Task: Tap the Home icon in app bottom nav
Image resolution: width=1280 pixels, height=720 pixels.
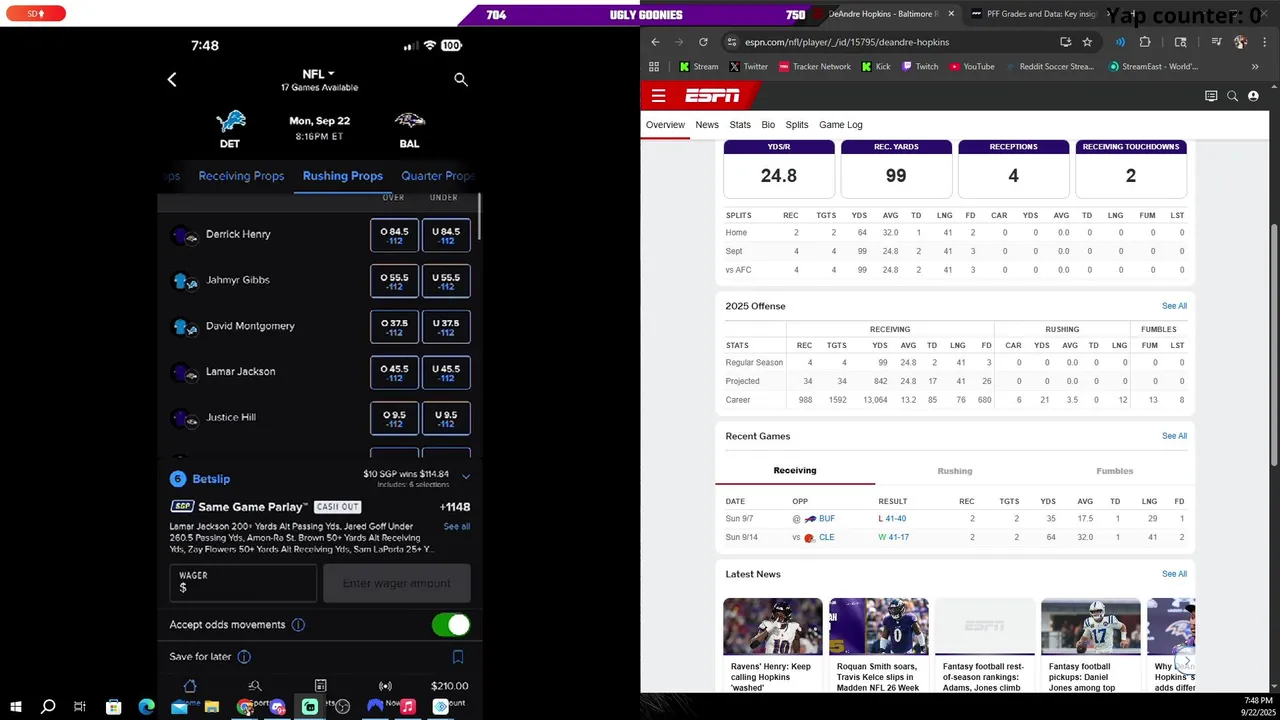Action: point(190,686)
